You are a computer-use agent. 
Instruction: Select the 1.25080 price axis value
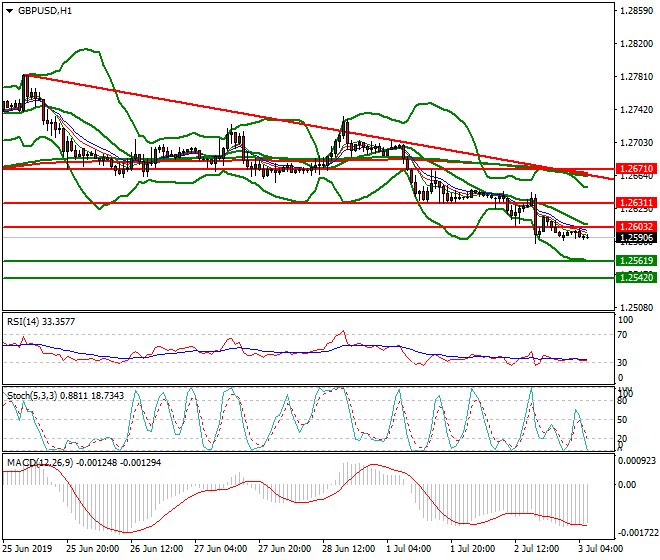(x=637, y=308)
